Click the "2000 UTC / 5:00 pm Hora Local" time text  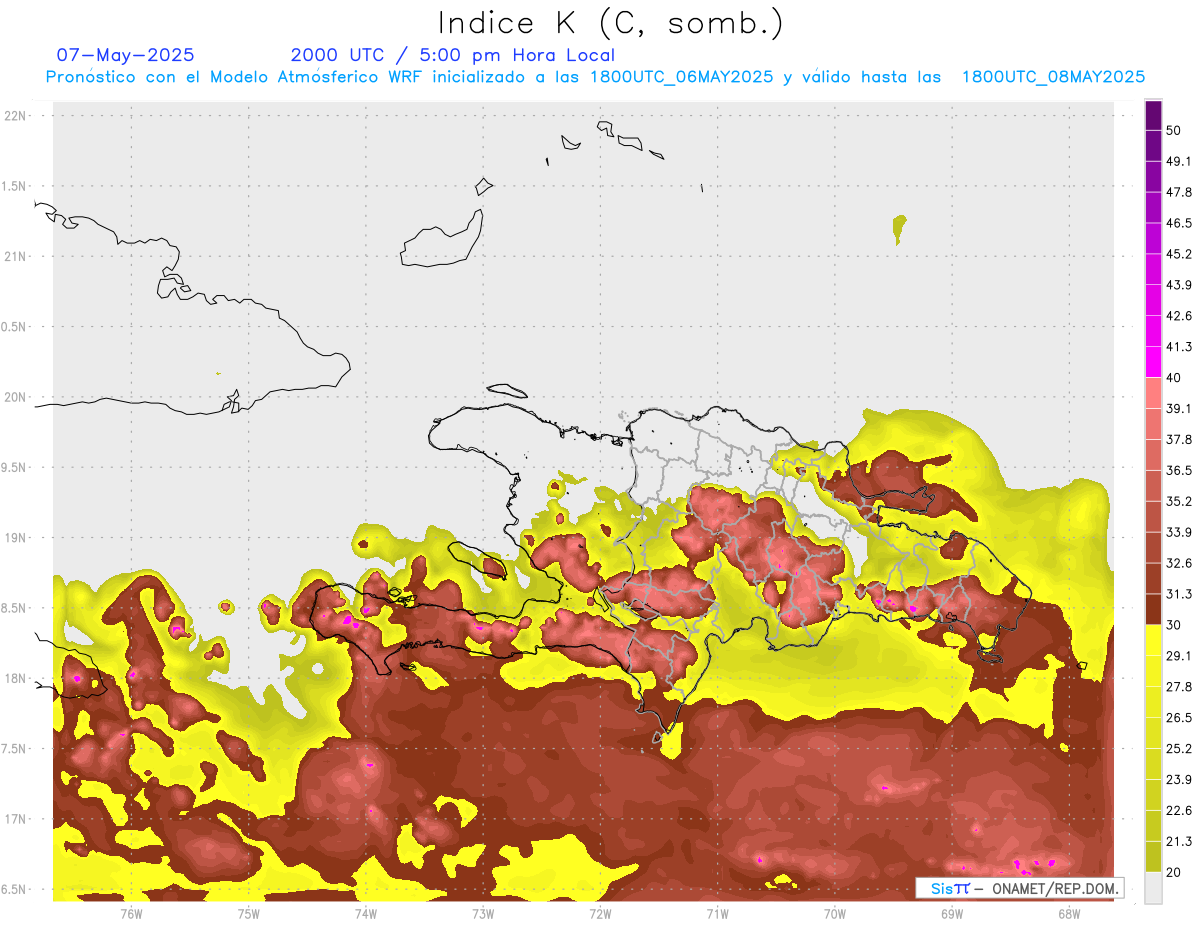click(453, 55)
